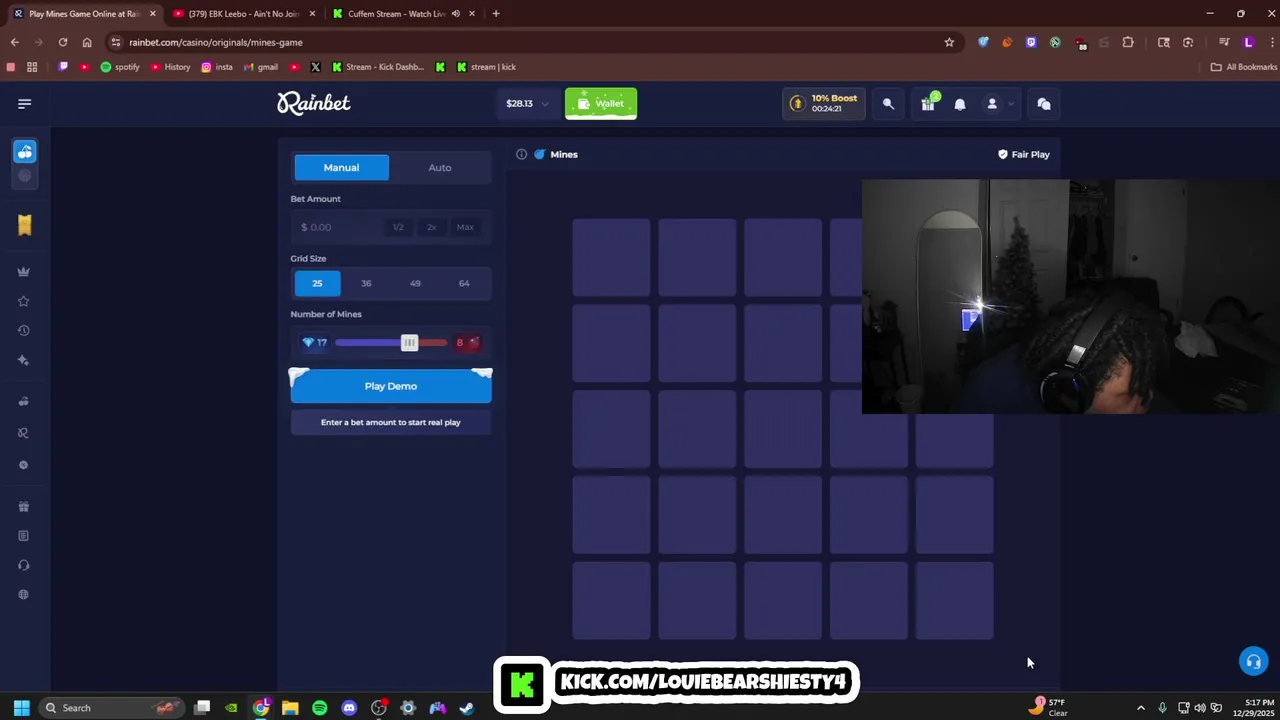Open Steam from the Windows taskbar
This screenshot has height=720, width=1280.
point(466,708)
